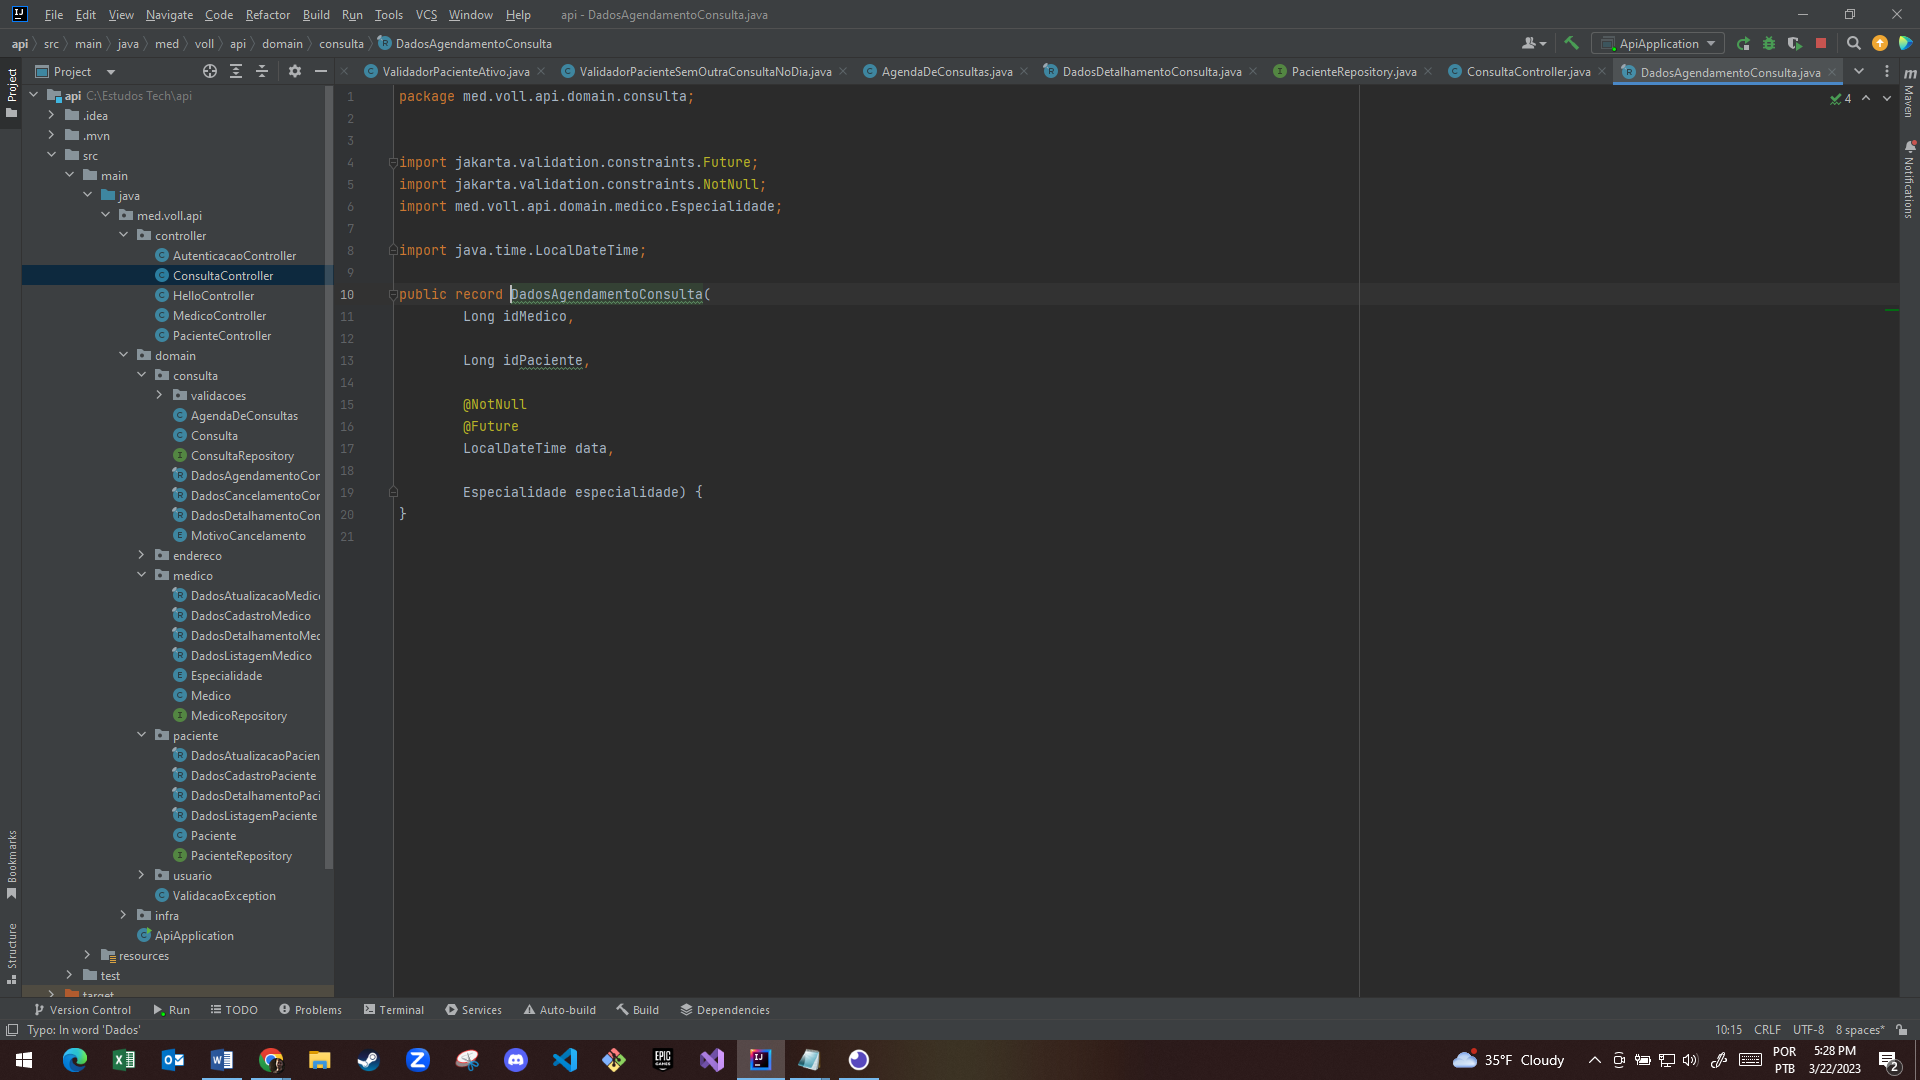The width and height of the screenshot is (1920, 1080).
Task: Click the orange IDE update arrow icon
Action: tap(1880, 43)
